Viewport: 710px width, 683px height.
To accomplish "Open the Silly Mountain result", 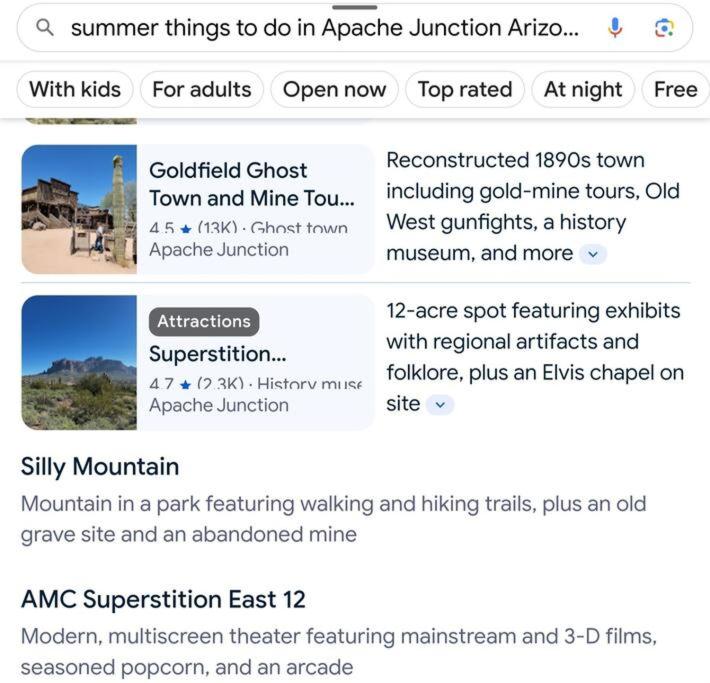I will [100, 467].
